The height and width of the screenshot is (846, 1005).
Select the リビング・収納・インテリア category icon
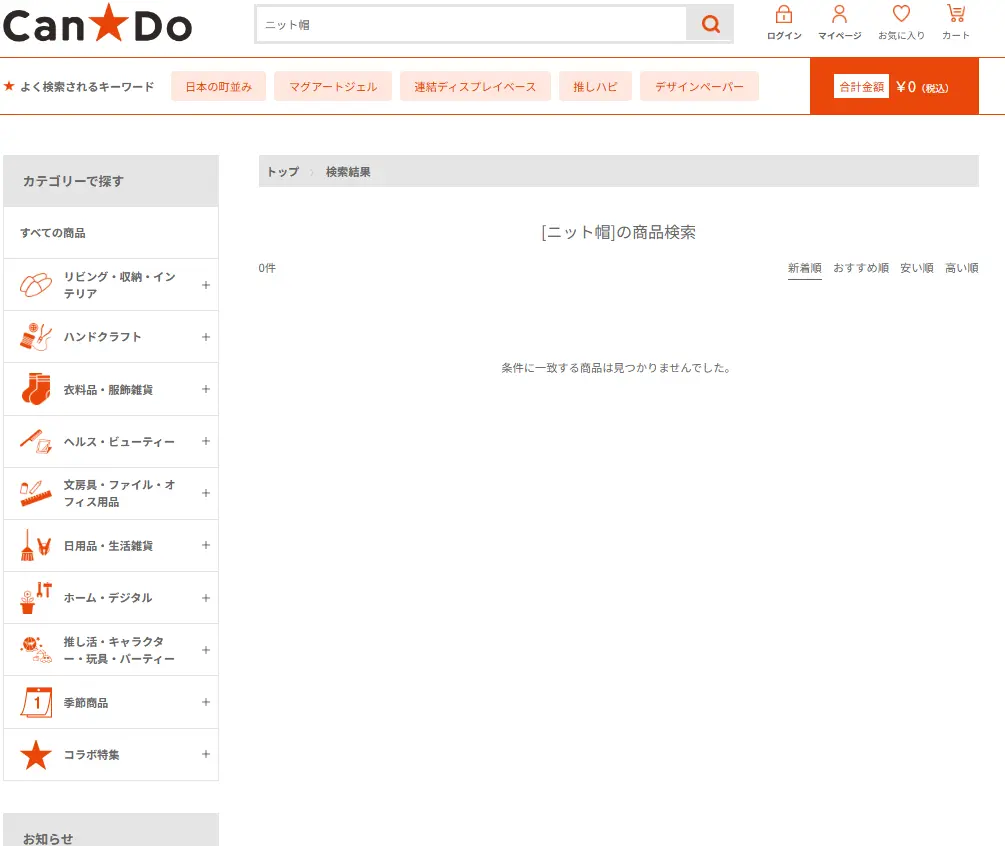tap(34, 283)
